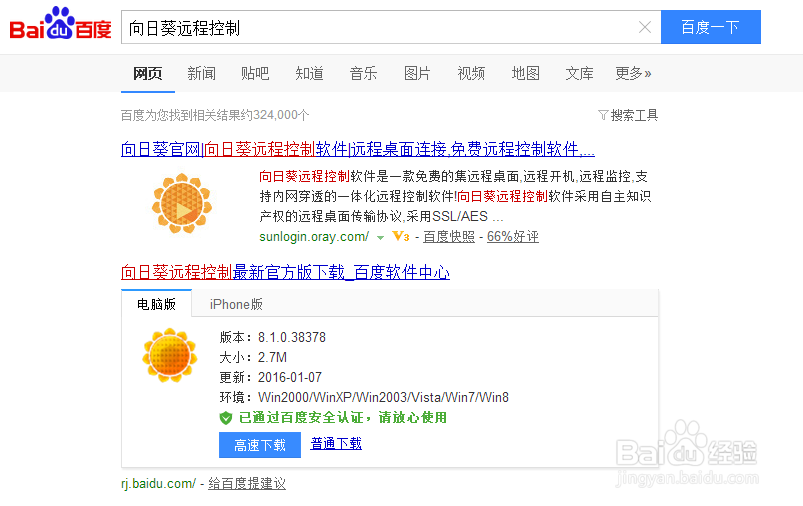Screen dimensions: 803x506
Task: Open the 视频 tab
Action: 471,74
